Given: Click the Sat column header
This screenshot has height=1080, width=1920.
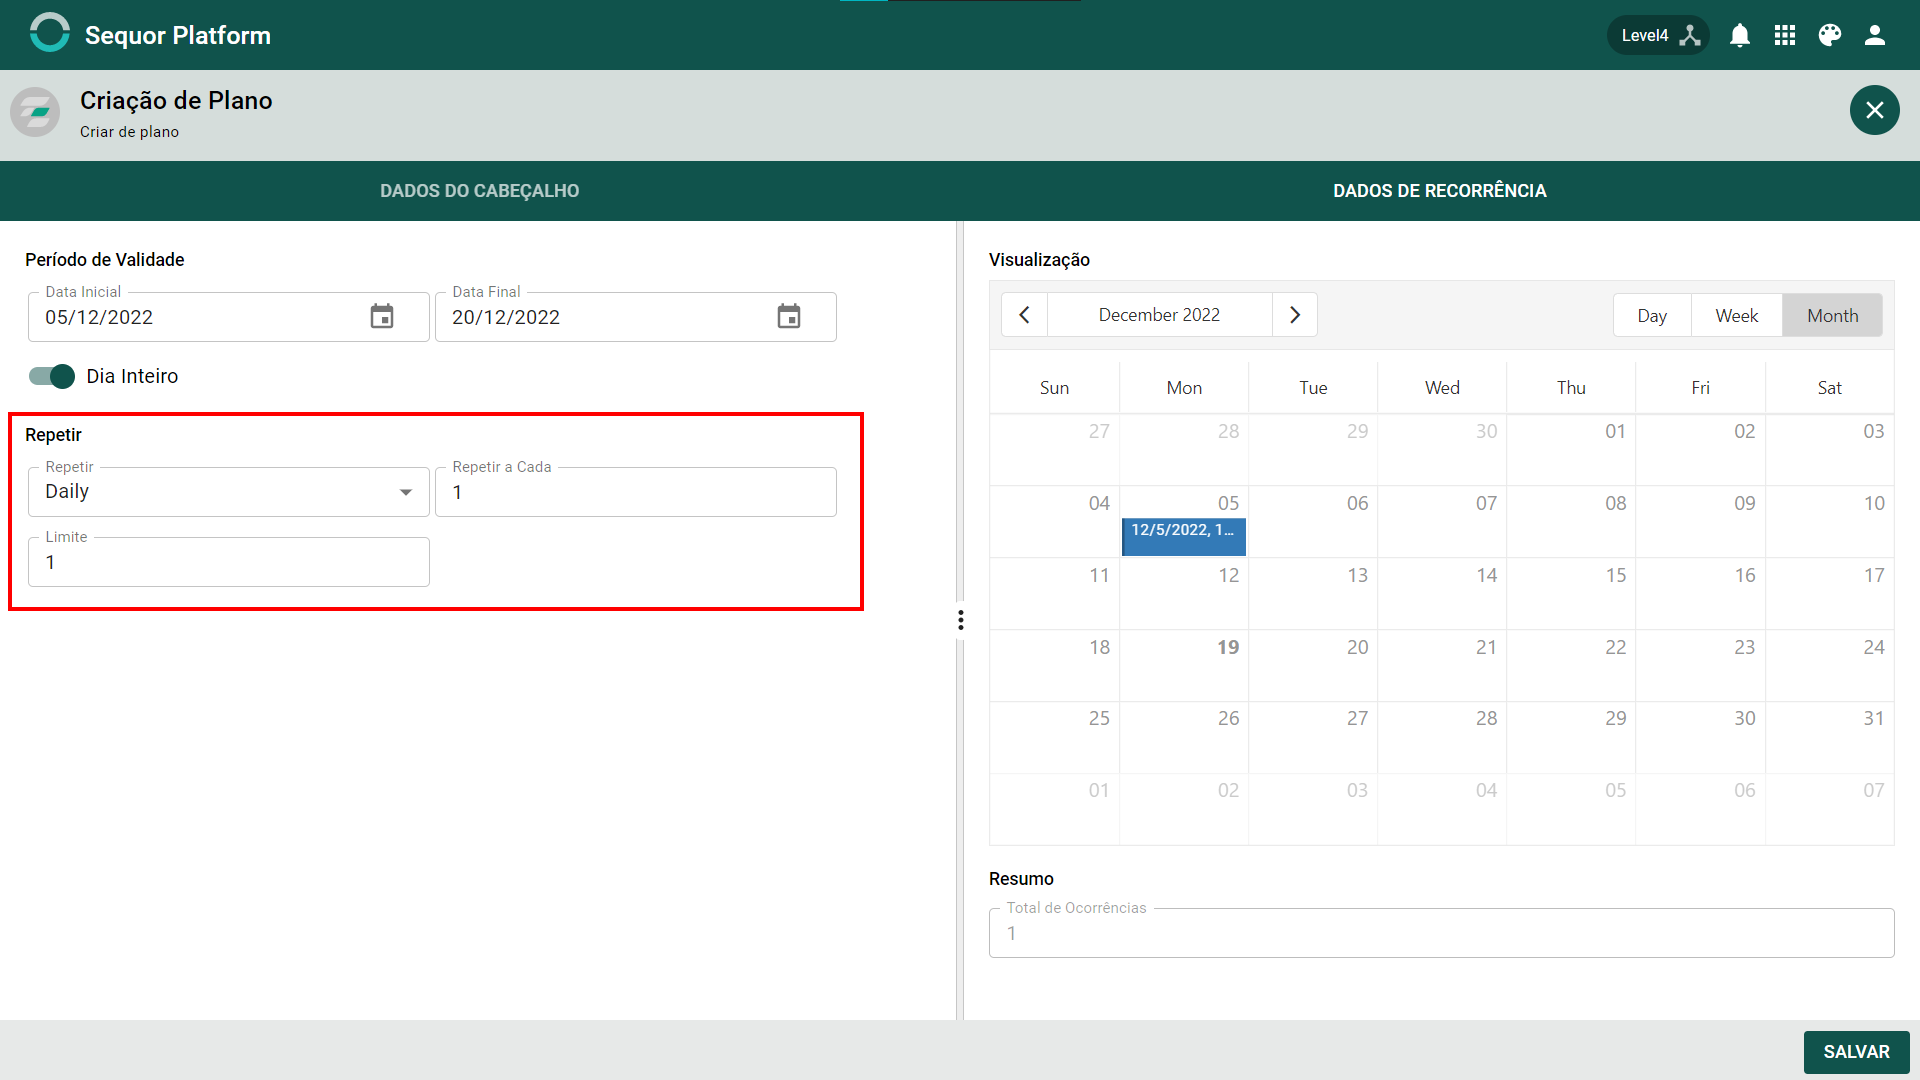Looking at the screenshot, I should [x=1830, y=388].
